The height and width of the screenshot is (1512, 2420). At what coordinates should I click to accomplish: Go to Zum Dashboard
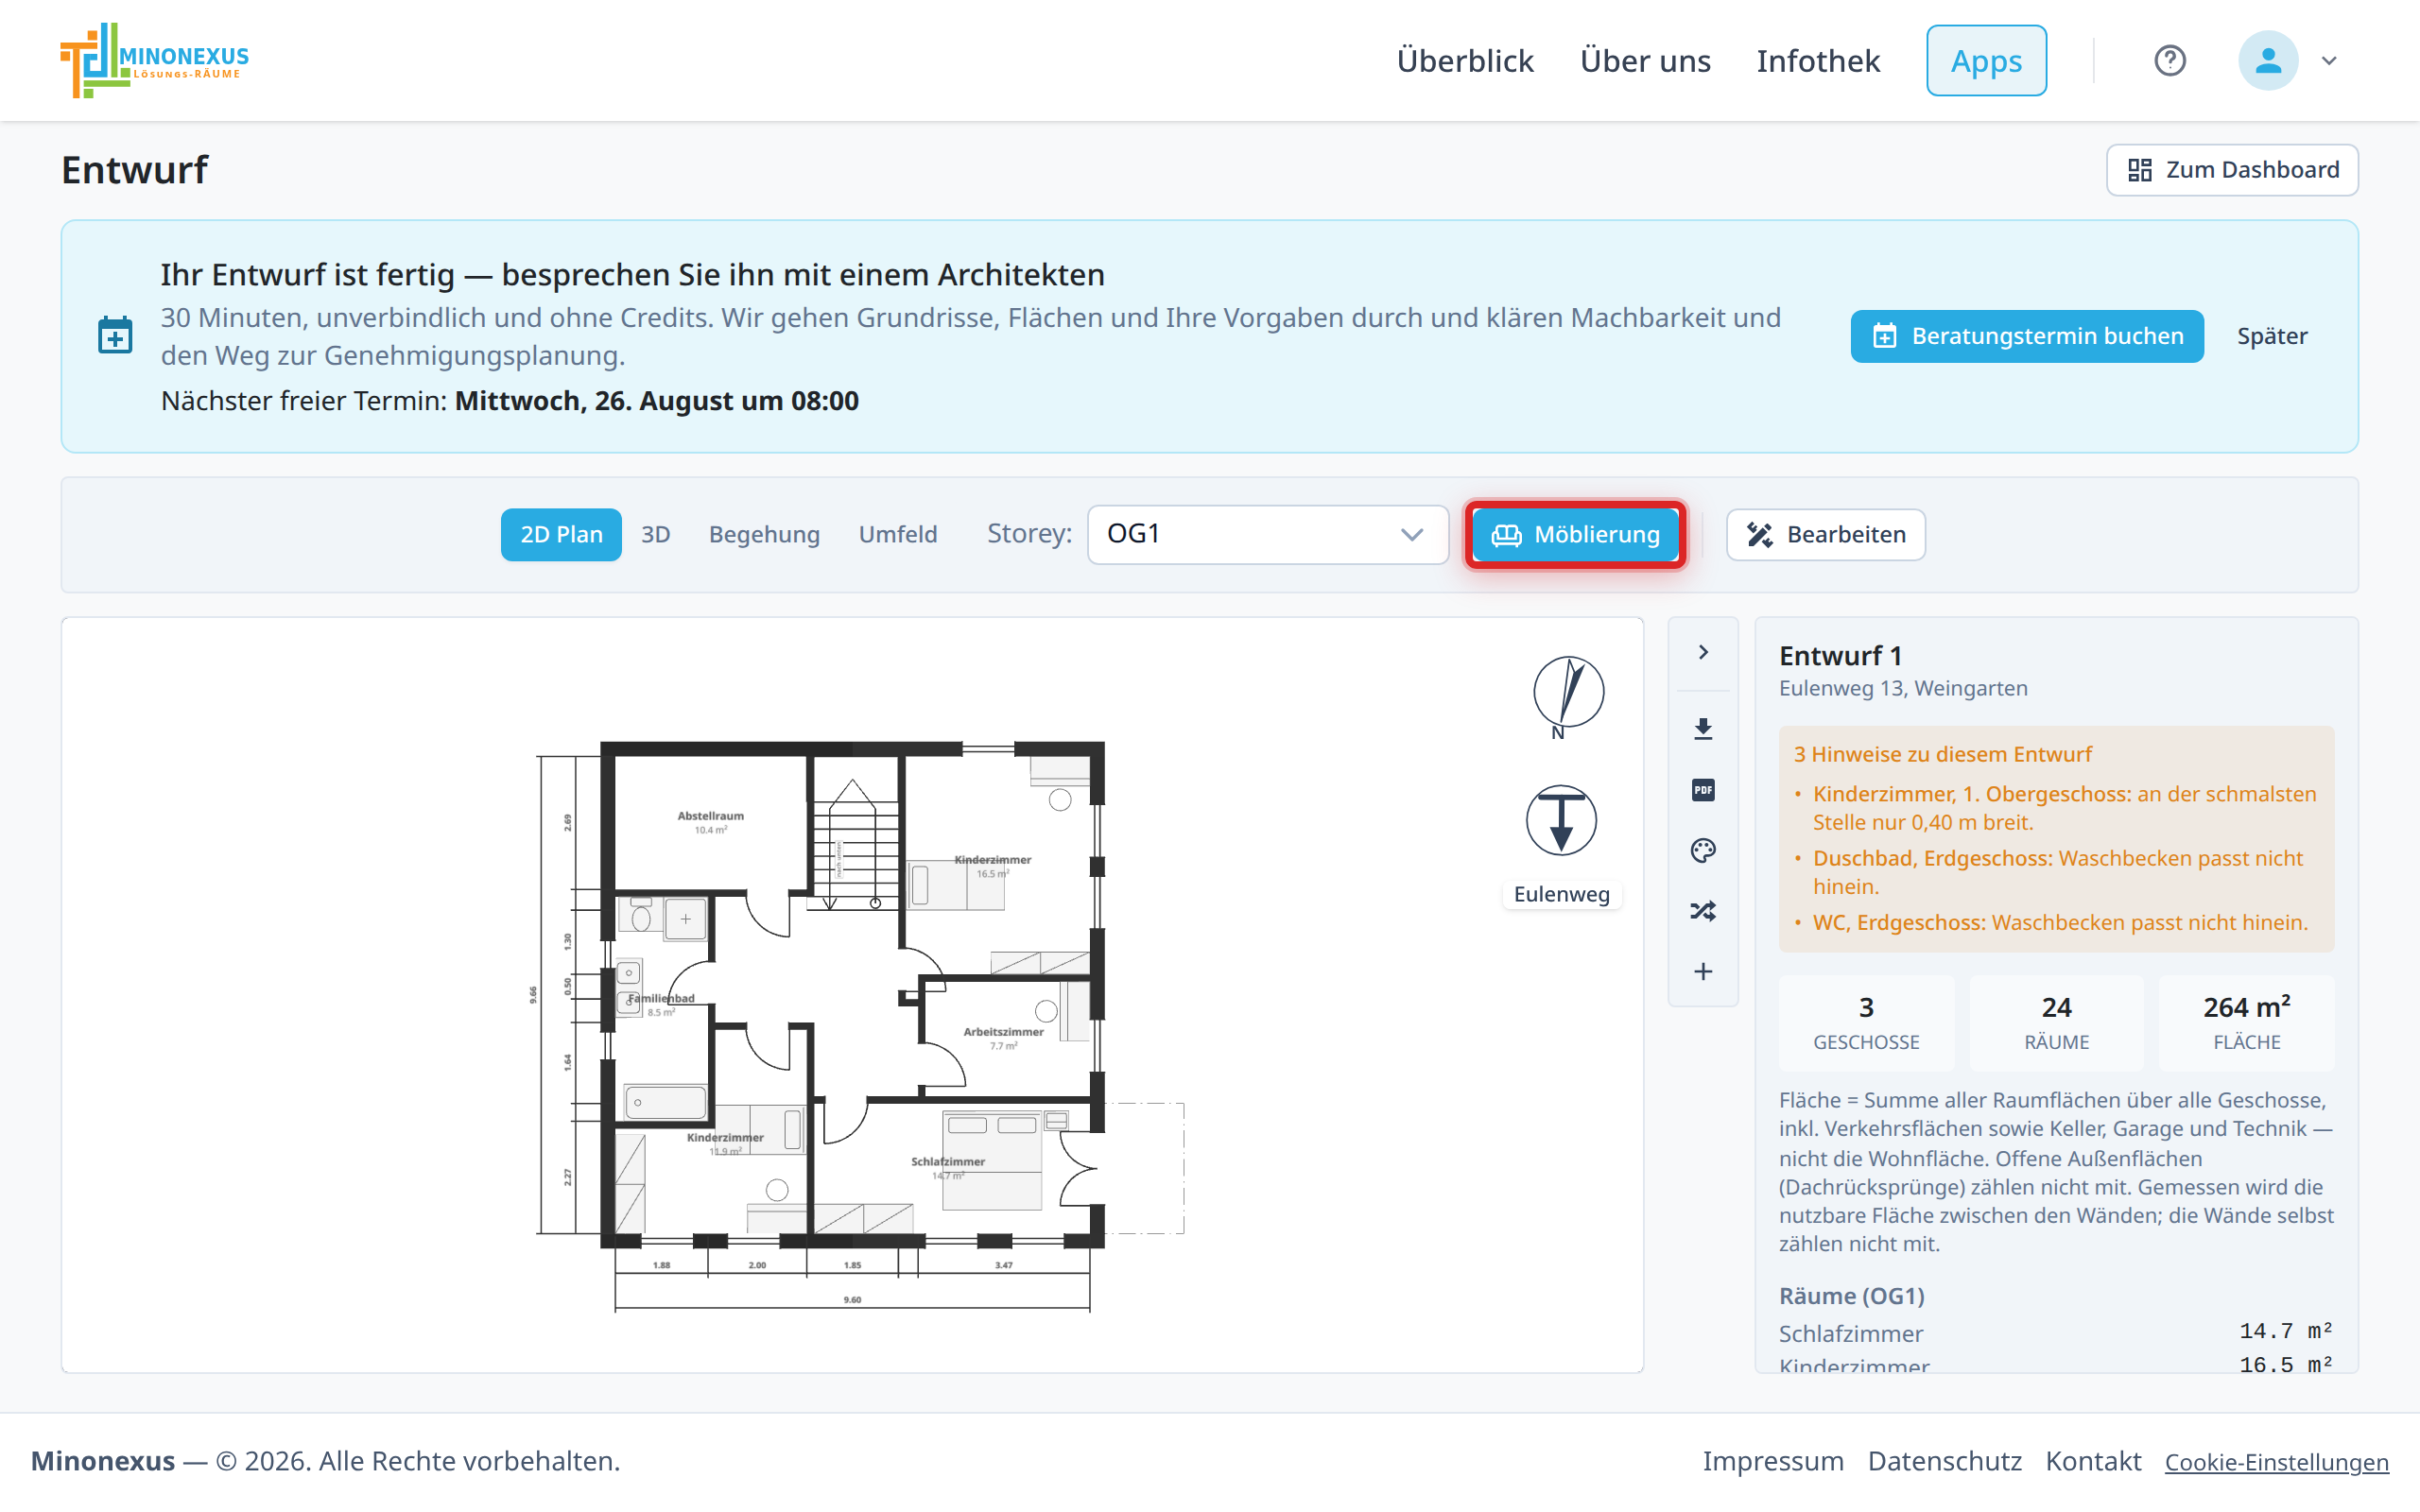2232,170
